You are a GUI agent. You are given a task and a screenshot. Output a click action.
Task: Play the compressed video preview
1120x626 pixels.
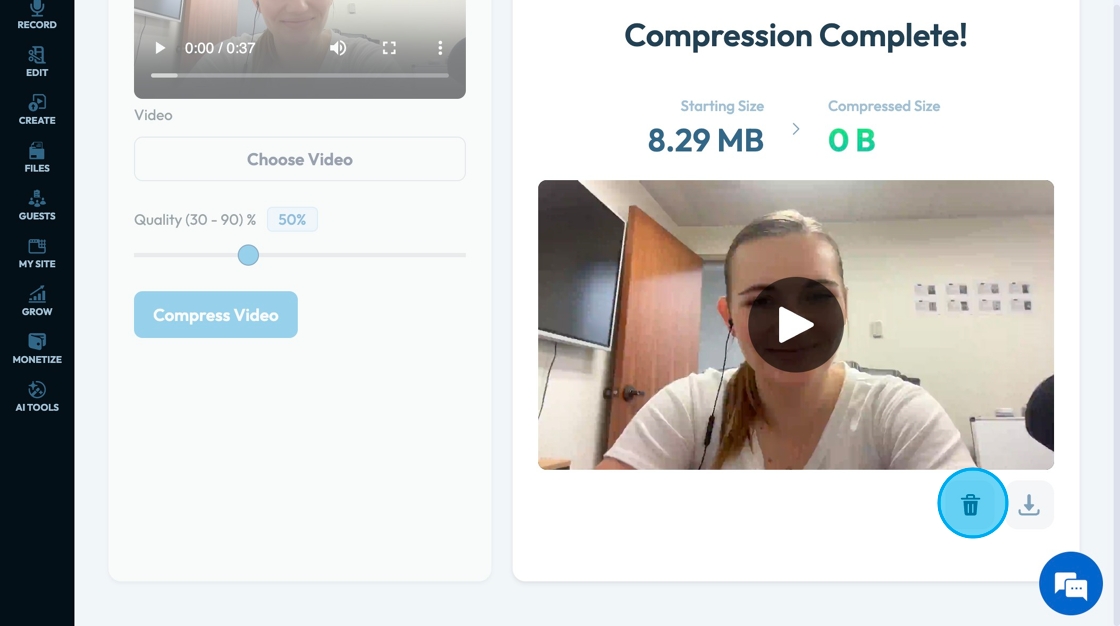(796, 324)
